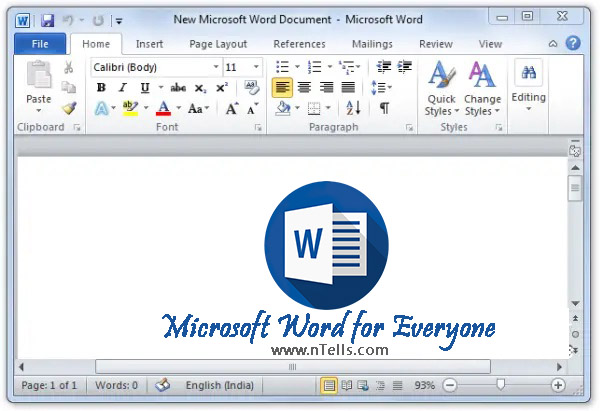Click the Redo/Repeat icon in title bar
Screen dimensions: 600x411
point(98,20)
